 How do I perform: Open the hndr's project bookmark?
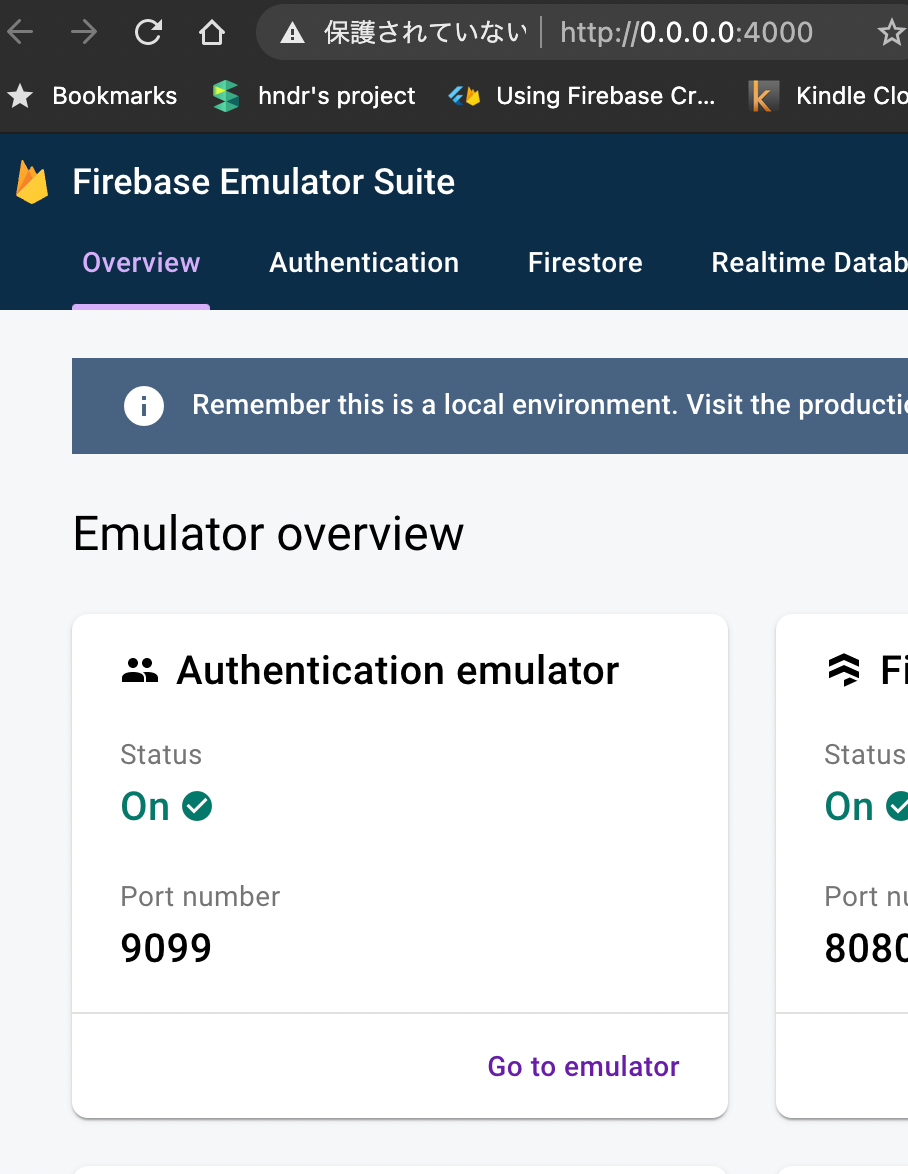pos(313,96)
